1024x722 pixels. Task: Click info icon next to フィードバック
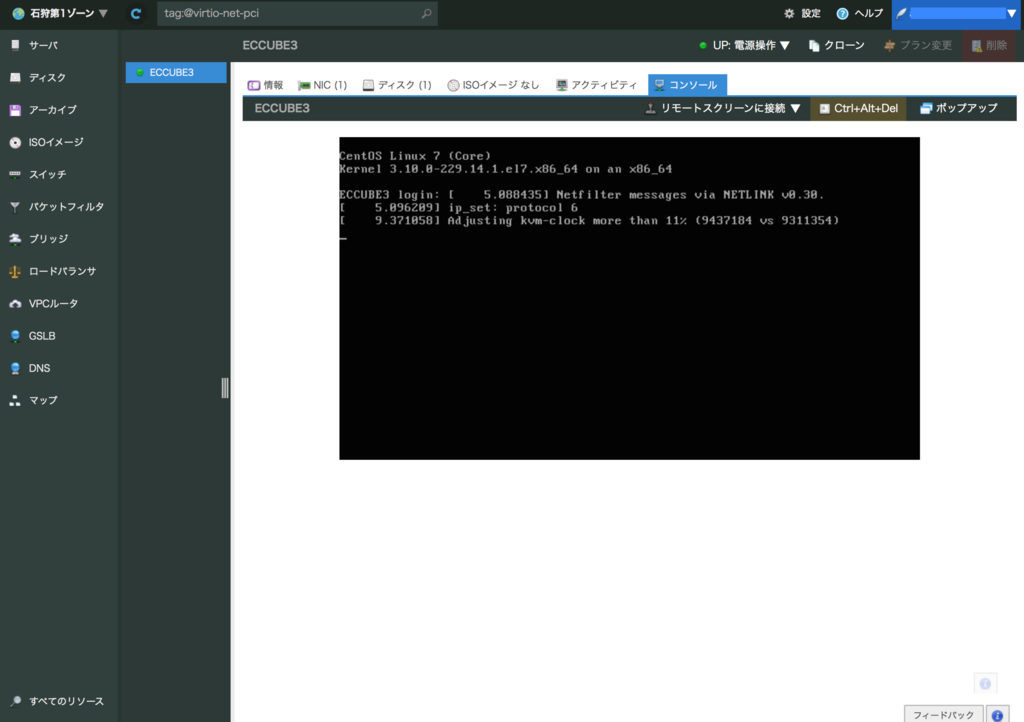point(997,715)
